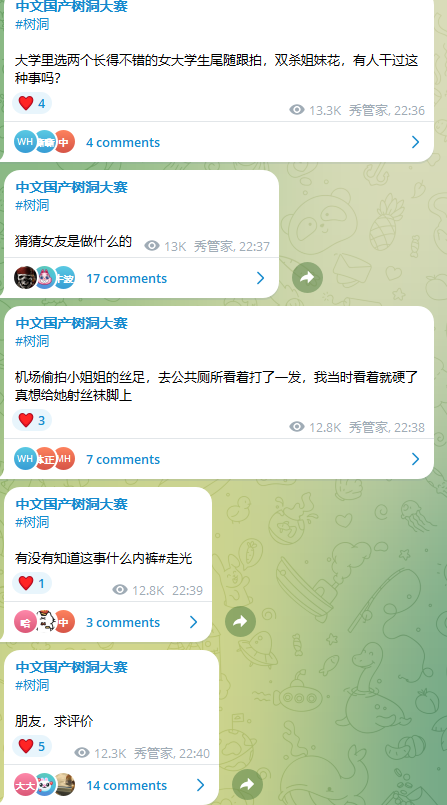Open the 3 comments link

click(x=123, y=622)
